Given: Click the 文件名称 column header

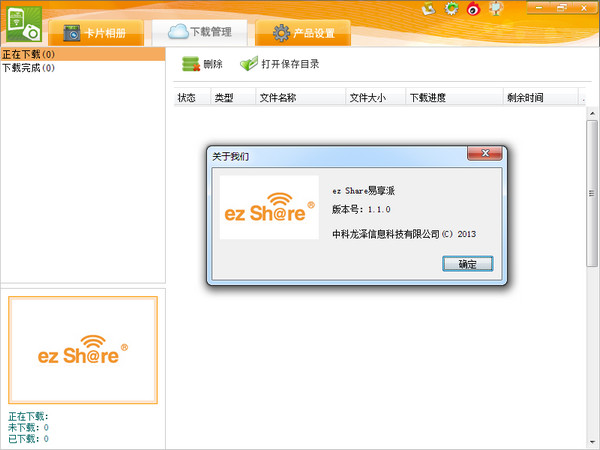Looking at the screenshot, I should [301, 98].
